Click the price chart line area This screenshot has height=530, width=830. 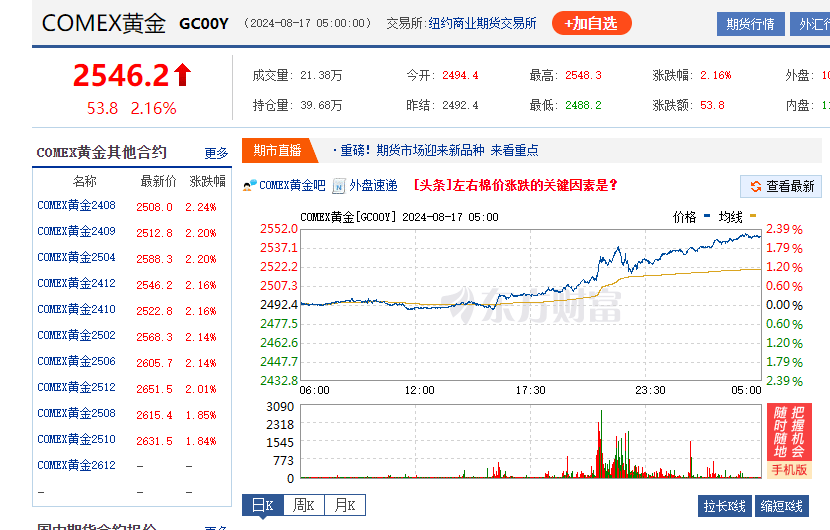pos(531,305)
